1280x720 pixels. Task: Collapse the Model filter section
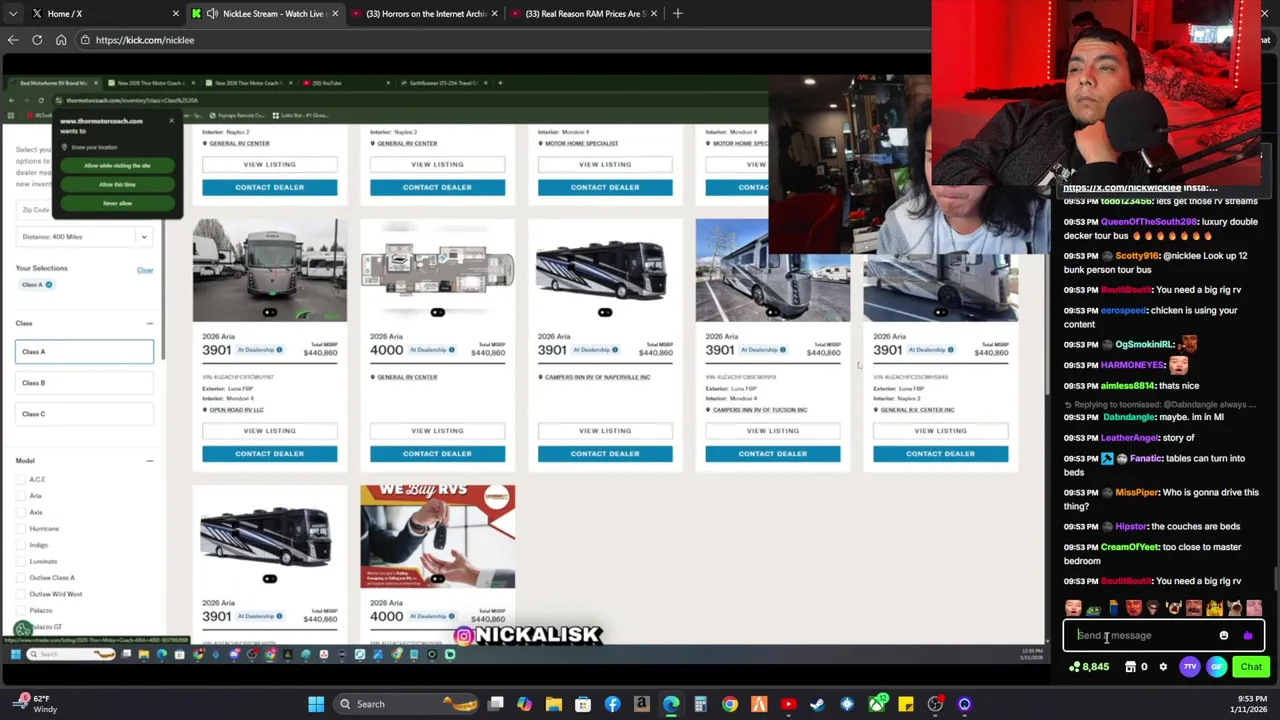pyautogui.click(x=149, y=461)
